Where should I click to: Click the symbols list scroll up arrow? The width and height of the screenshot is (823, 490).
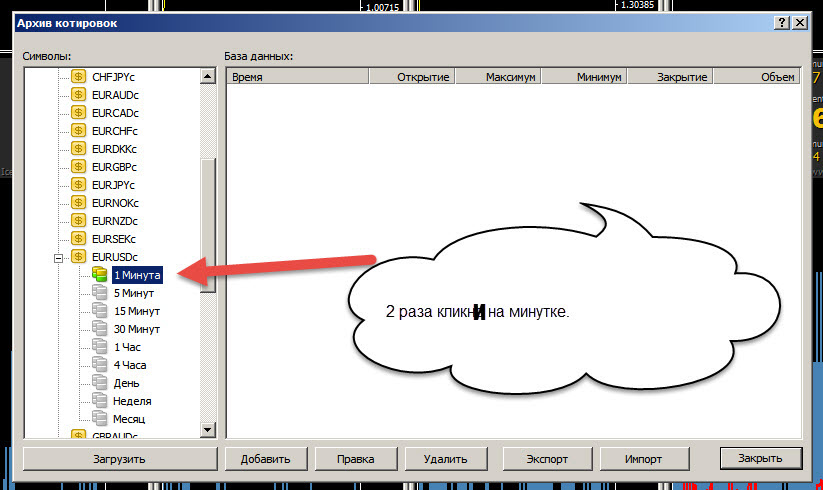pyautogui.click(x=208, y=77)
